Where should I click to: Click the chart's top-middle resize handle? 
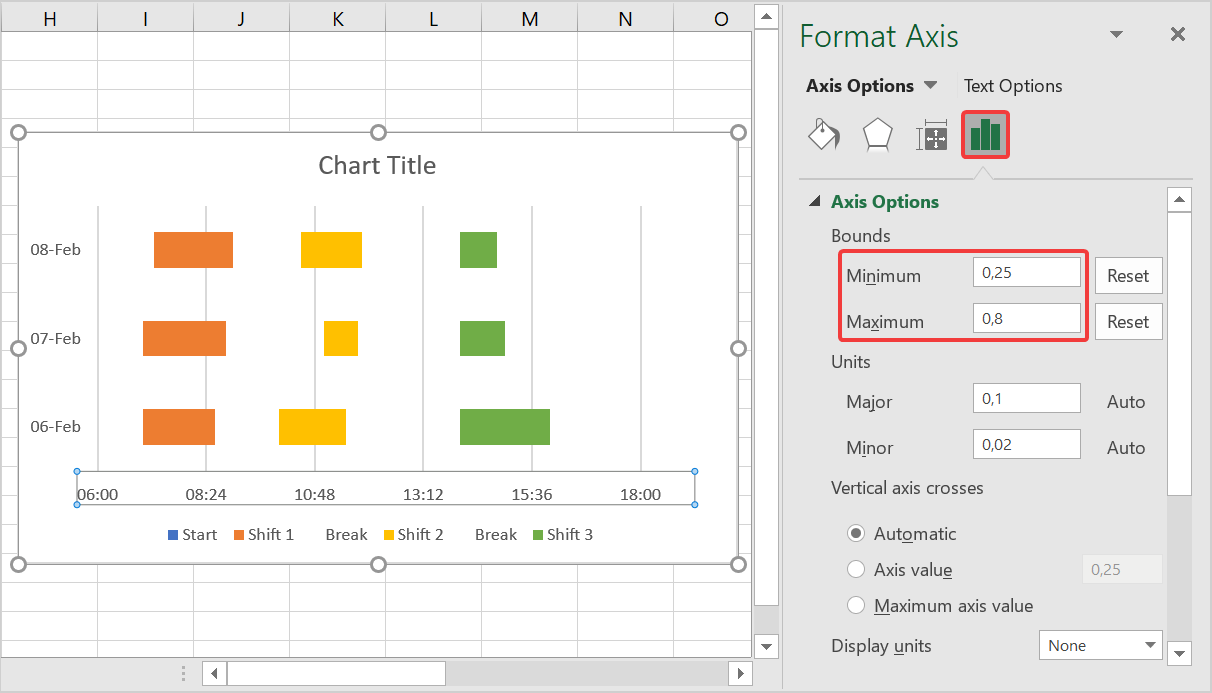point(378,133)
